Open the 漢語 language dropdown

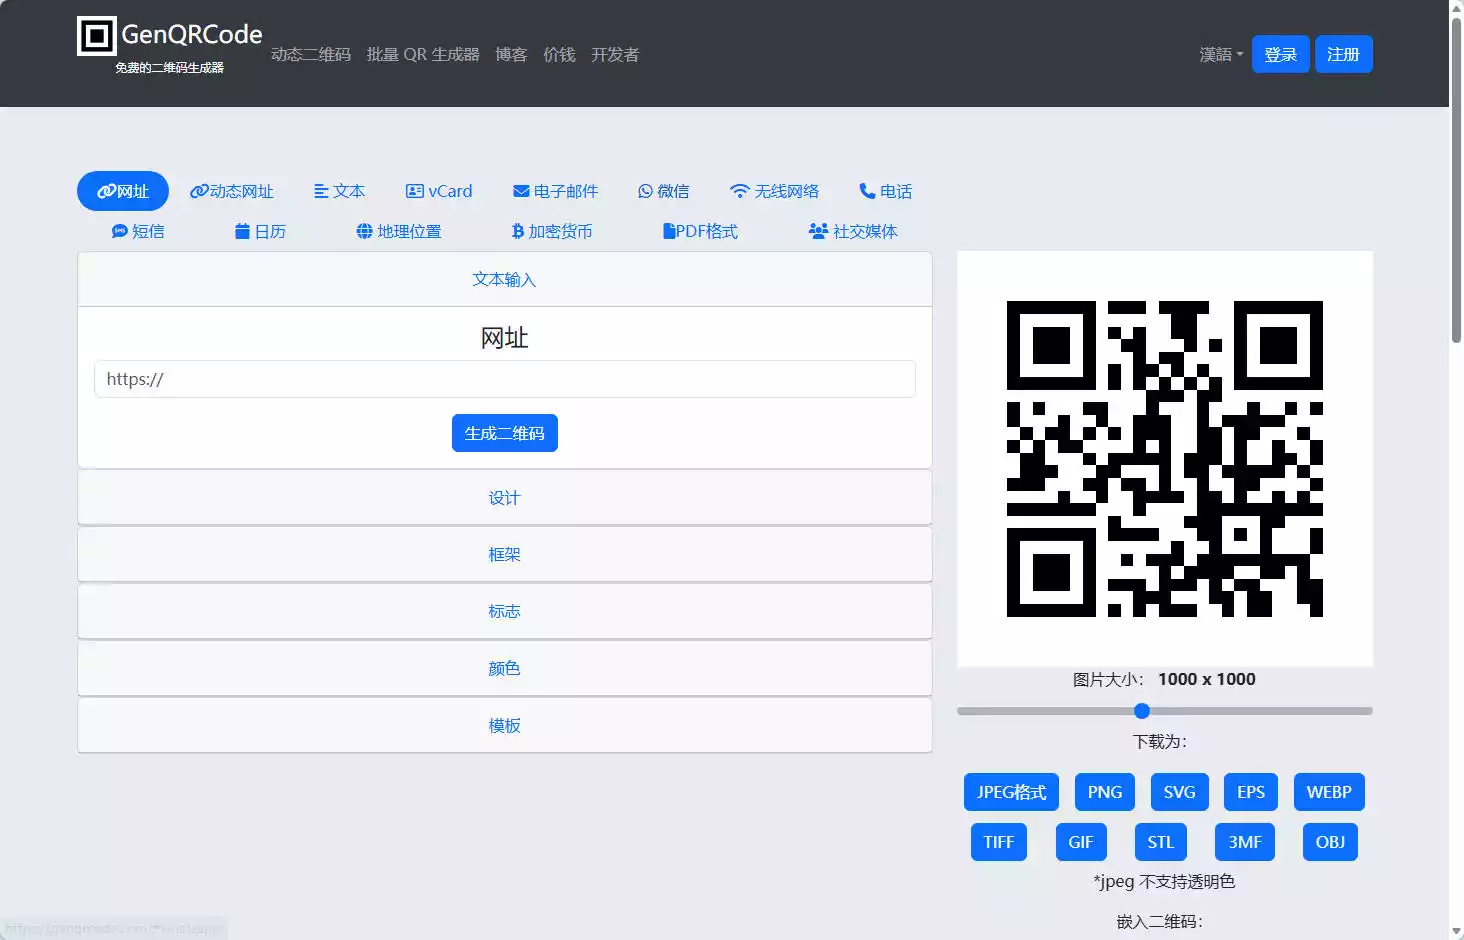coord(1221,54)
